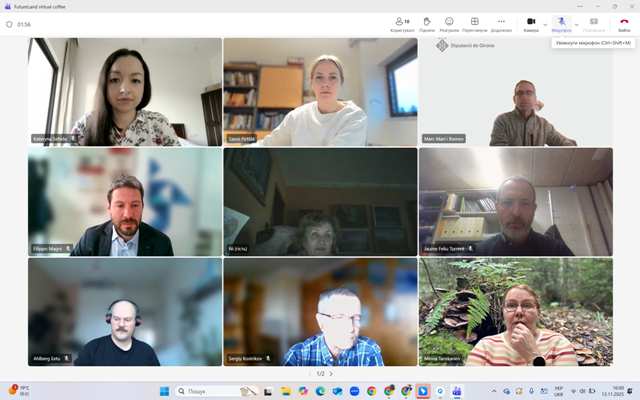Unmute the microphone
The width and height of the screenshot is (640, 400).
tap(561, 22)
